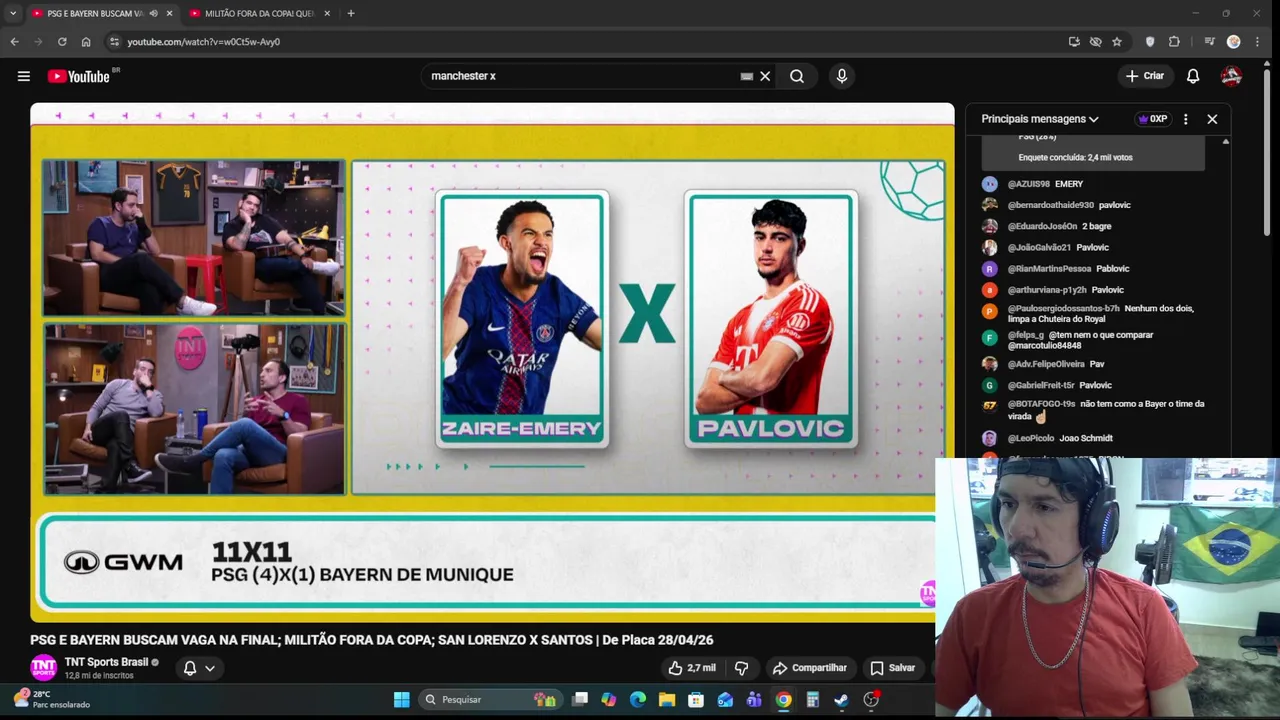View site information icon in address bar
This screenshot has height=720, width=1280.
pyautogui.click(x=114, y=42)
